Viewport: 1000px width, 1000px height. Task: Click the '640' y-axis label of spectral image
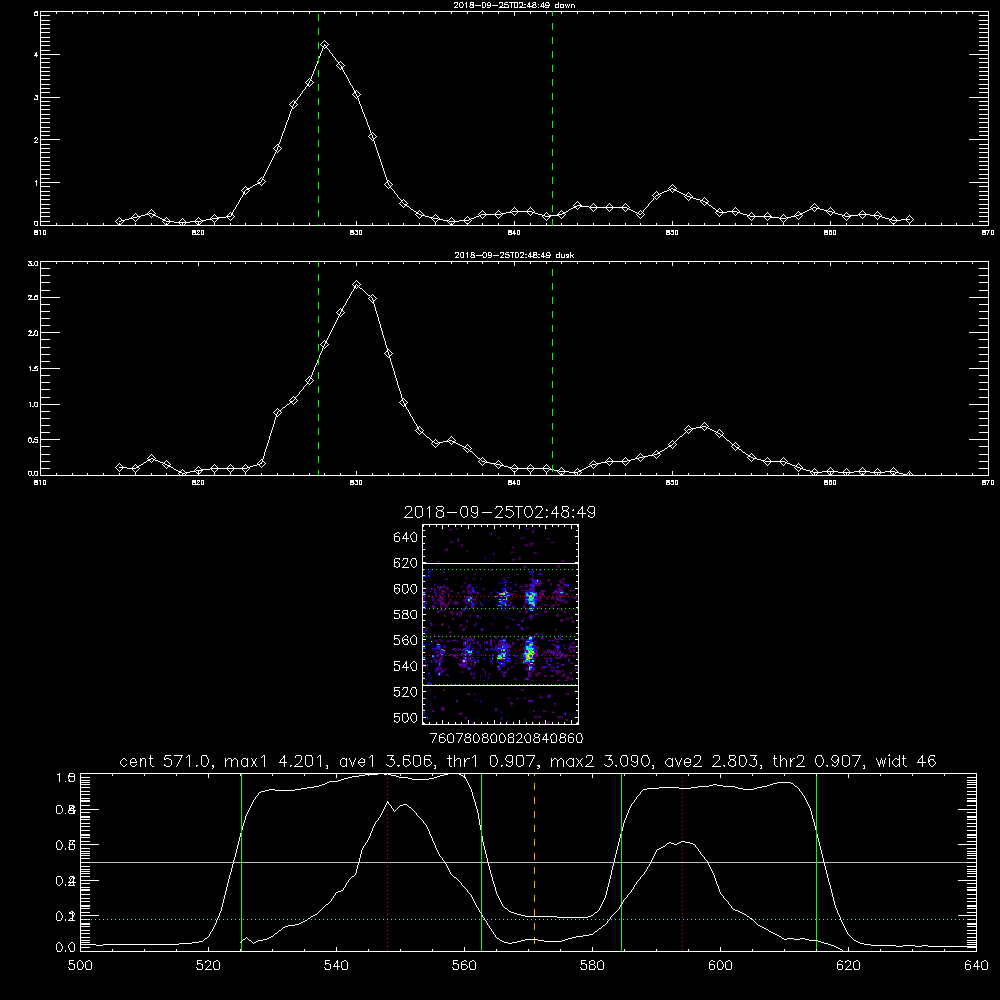tap(406, 538)
